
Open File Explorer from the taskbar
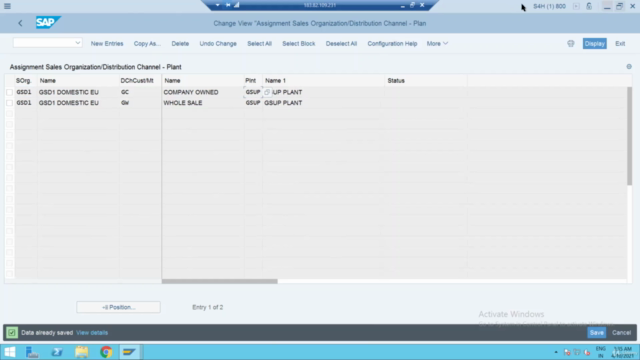pyautogui.click(x=82, y=352)
